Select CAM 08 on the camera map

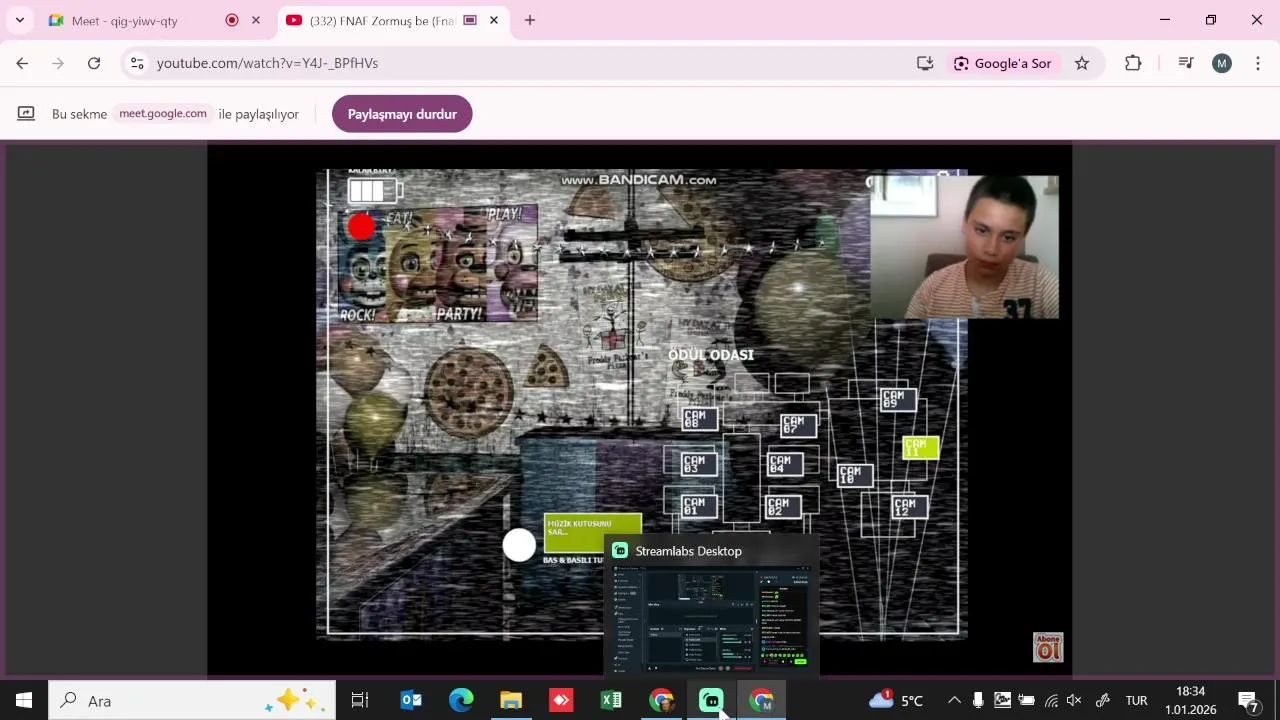coord(699,418)
